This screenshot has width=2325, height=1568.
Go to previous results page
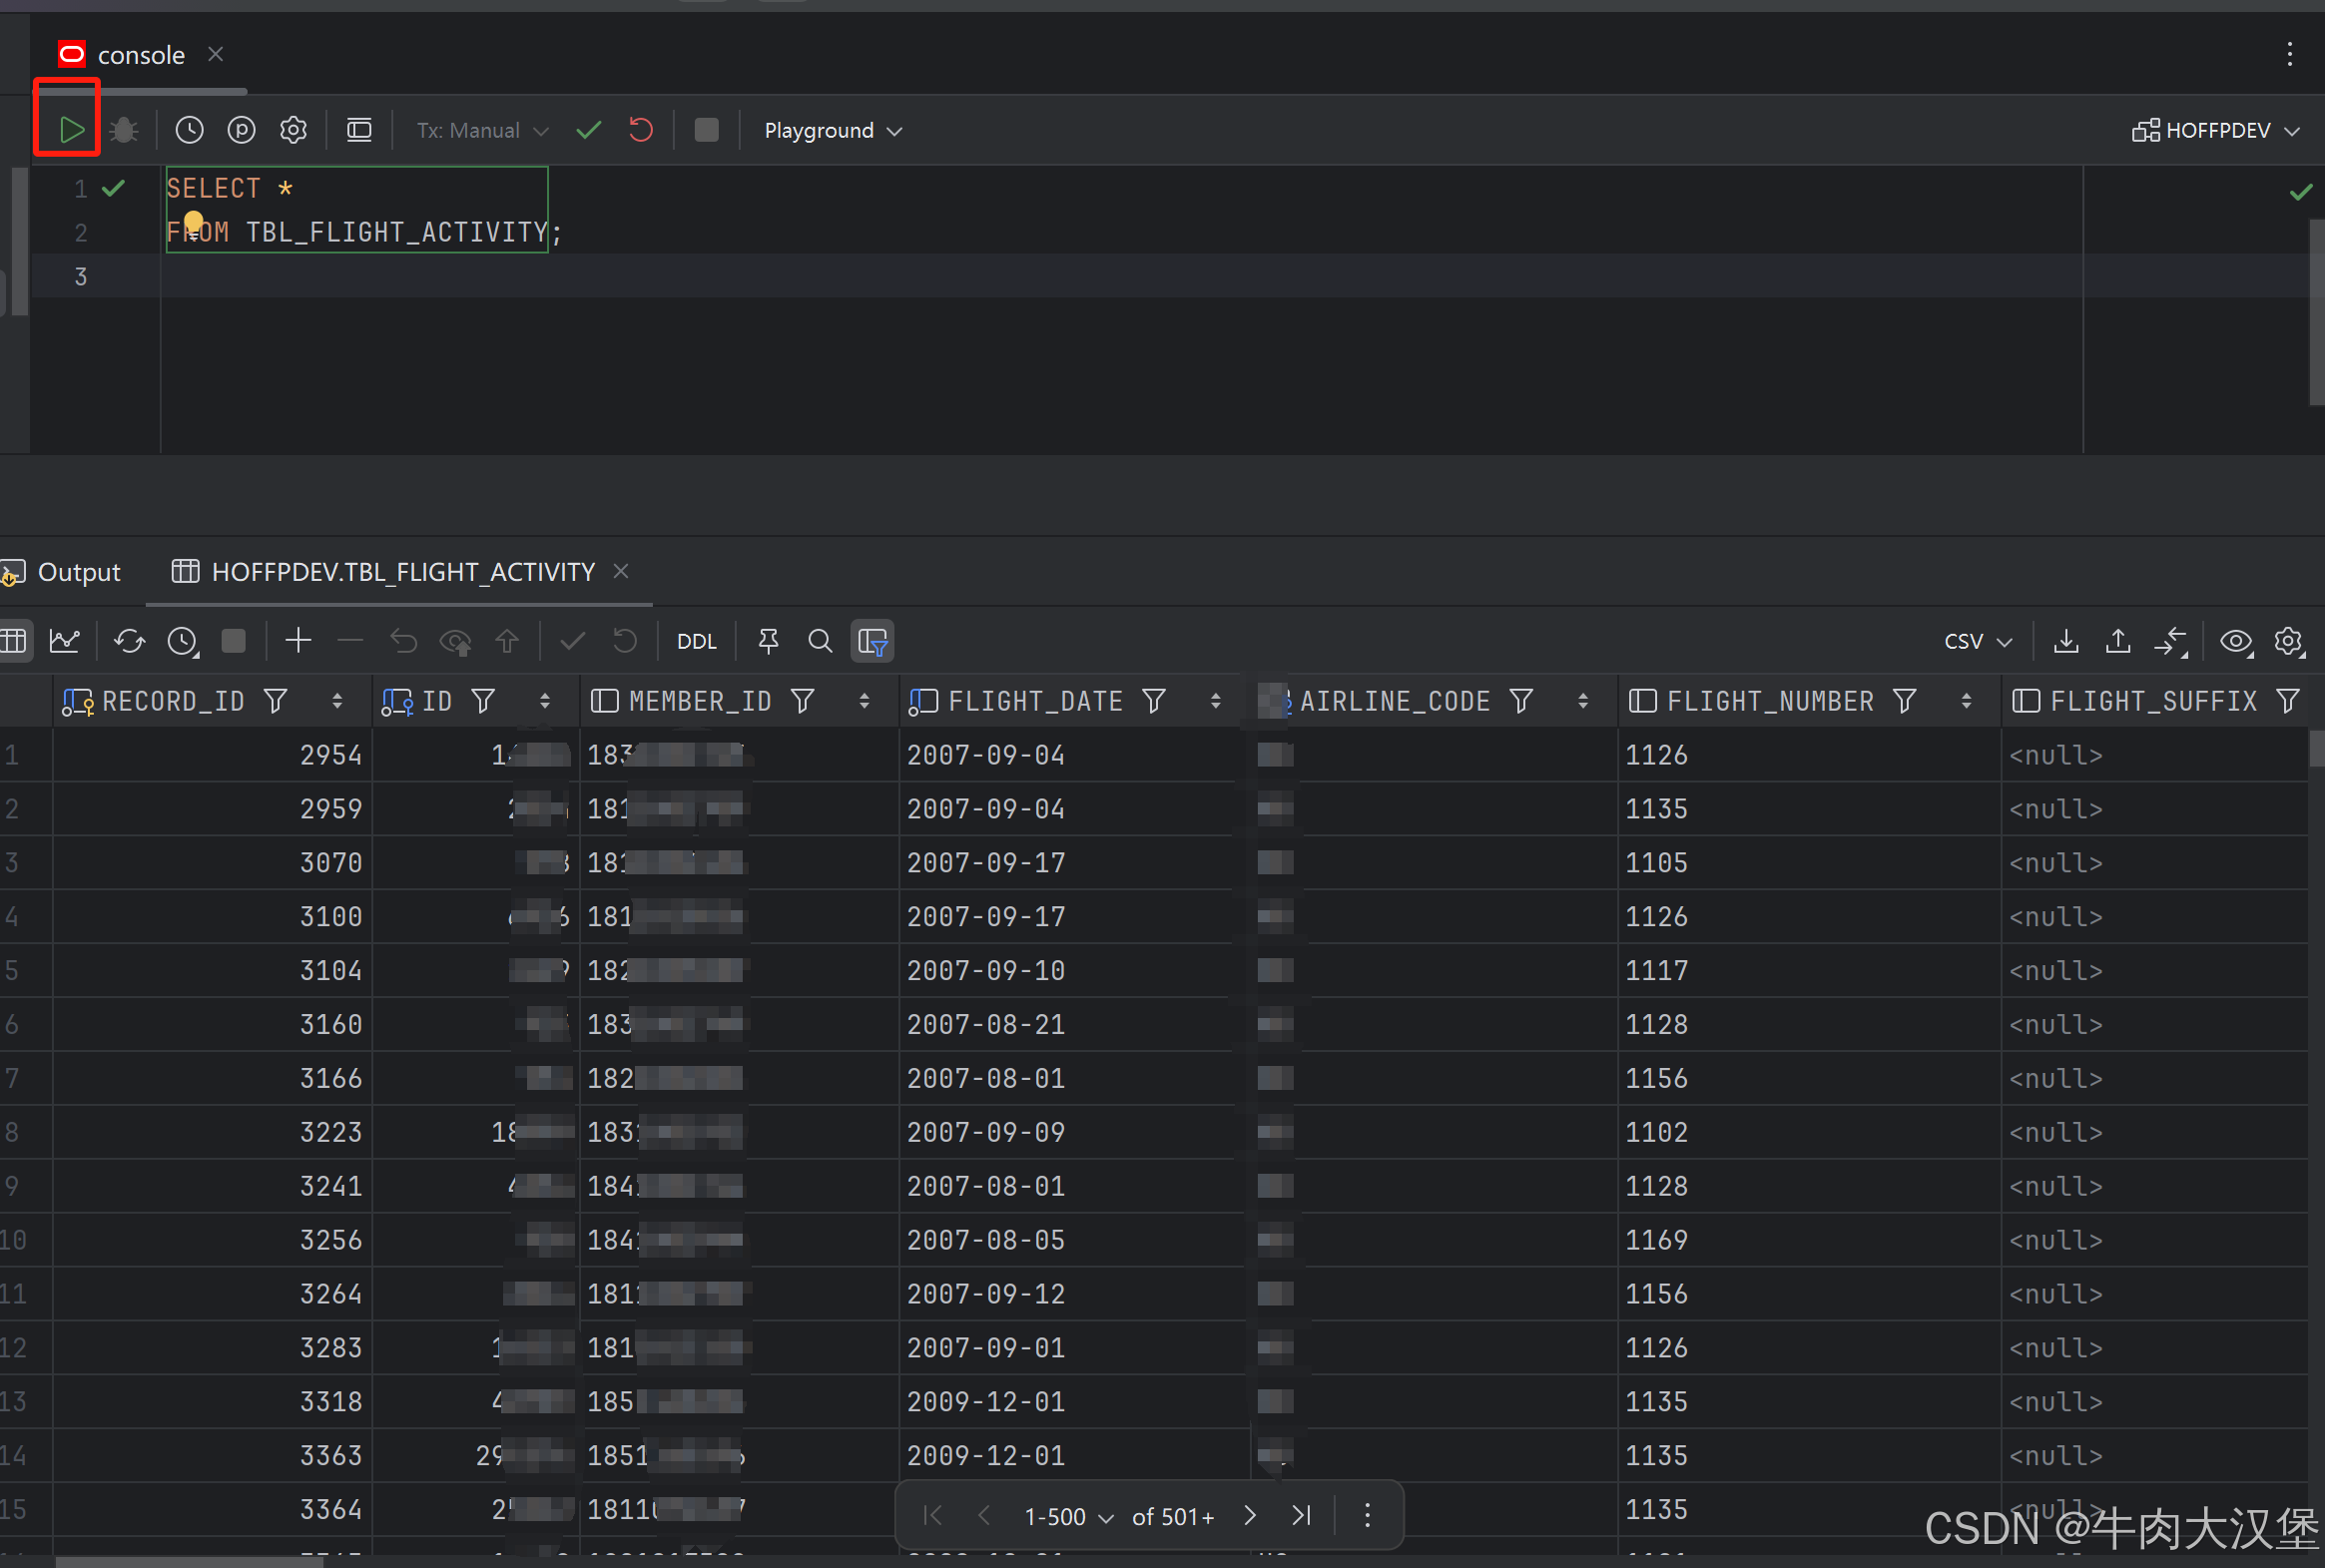[x=984, y=1516]
